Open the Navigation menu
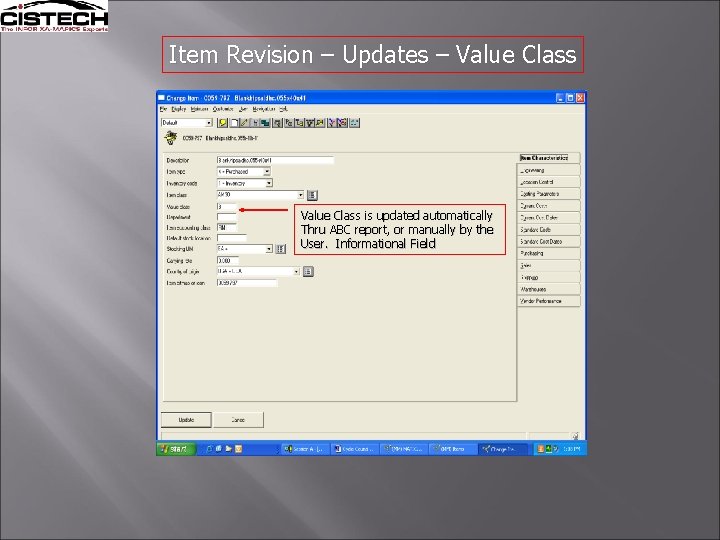Image resolution: width=720 pixels, height=540 pixels. [x=264, y=109]
